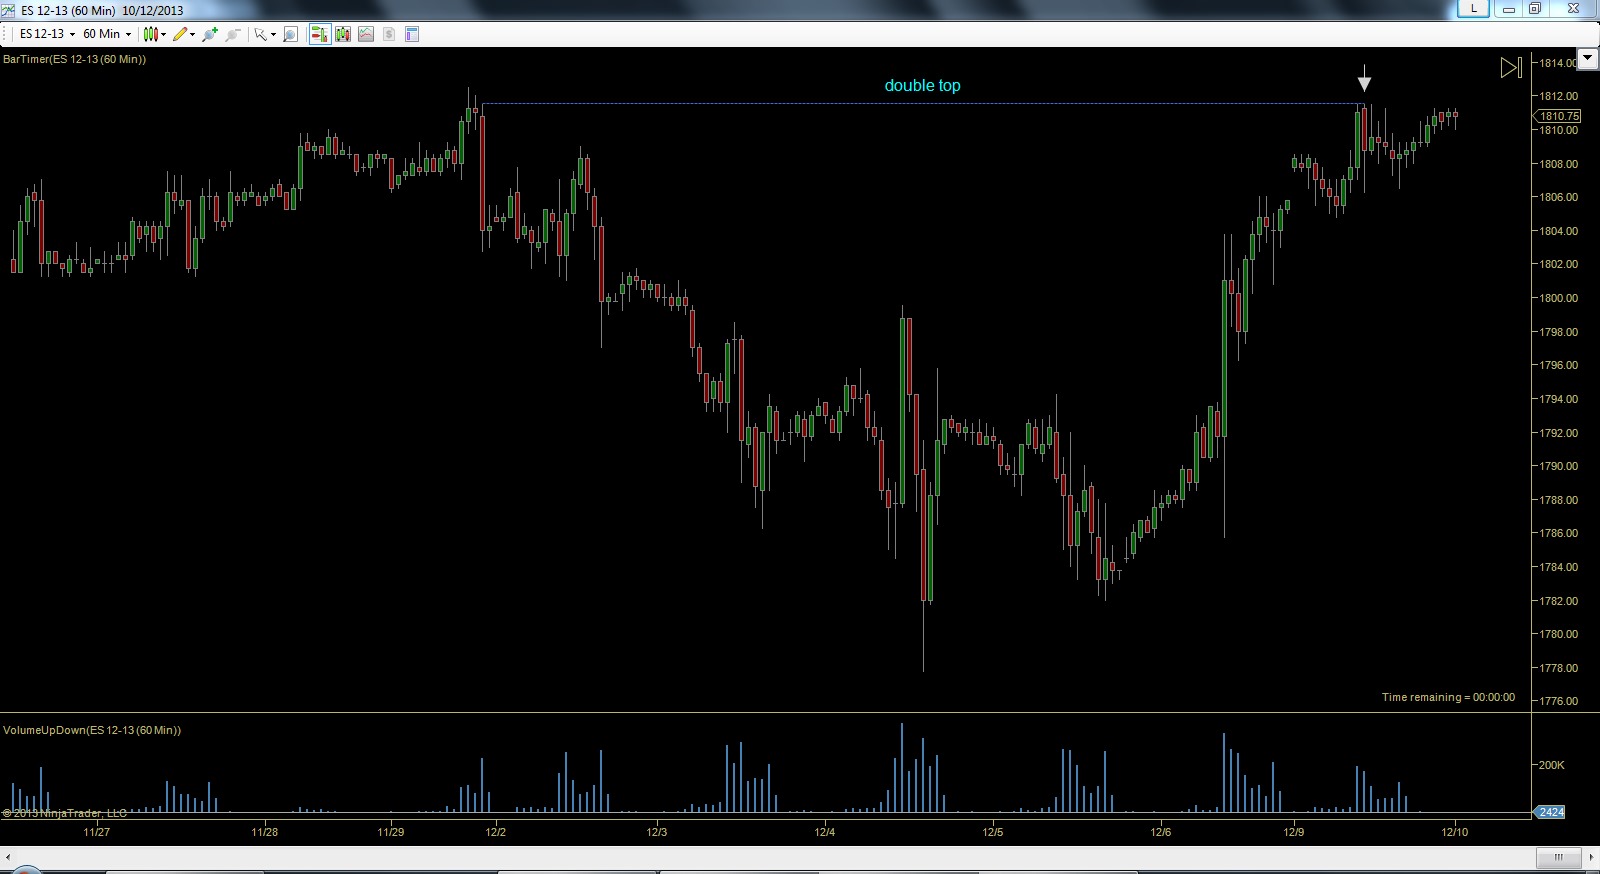Click the zoom frame magnifier icon
1600x874 pixels.
click(290, 34)
